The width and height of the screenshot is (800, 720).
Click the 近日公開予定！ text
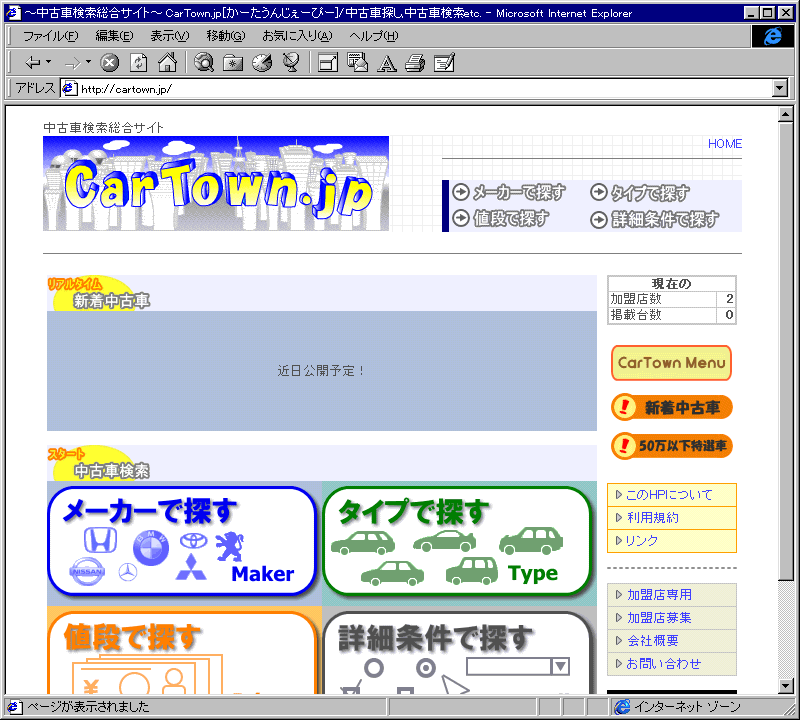[321, 370]
